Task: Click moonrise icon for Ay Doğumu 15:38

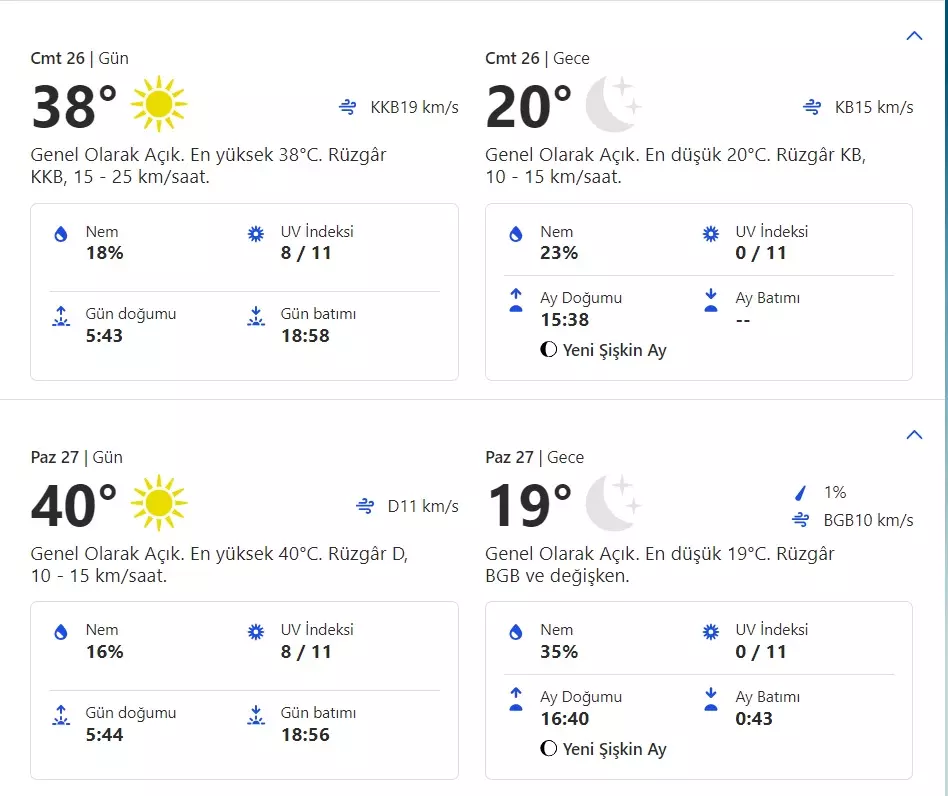Action: tap(516, 301)
